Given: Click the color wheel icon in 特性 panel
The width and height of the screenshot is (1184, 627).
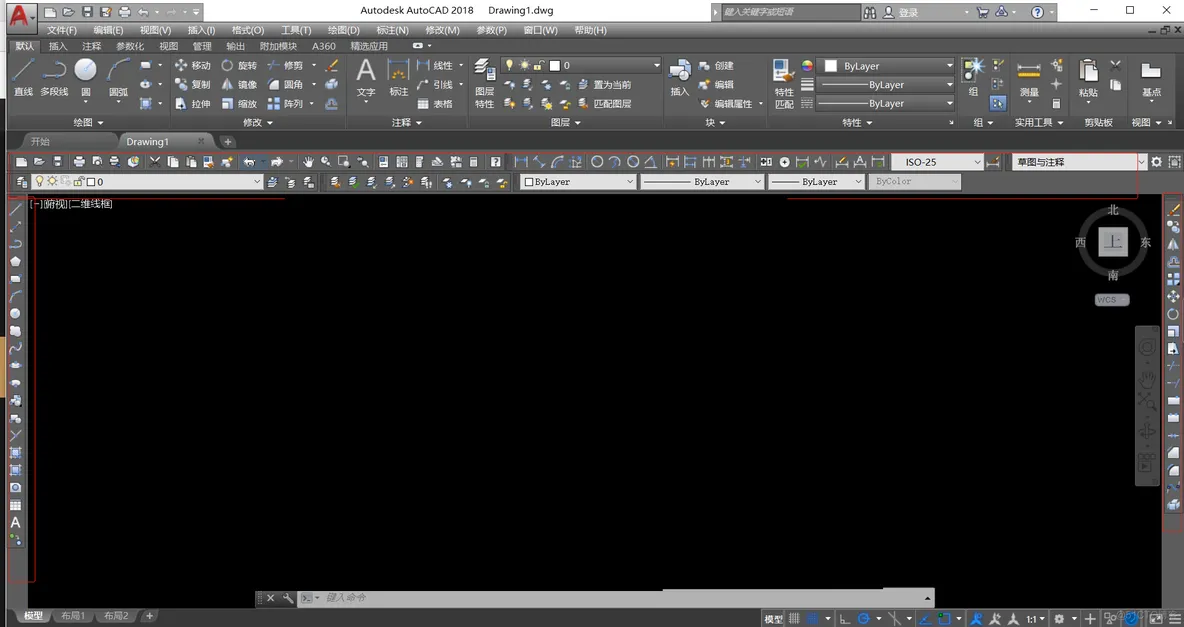Looking at the screenshot, I should click(x=807, y=66).
